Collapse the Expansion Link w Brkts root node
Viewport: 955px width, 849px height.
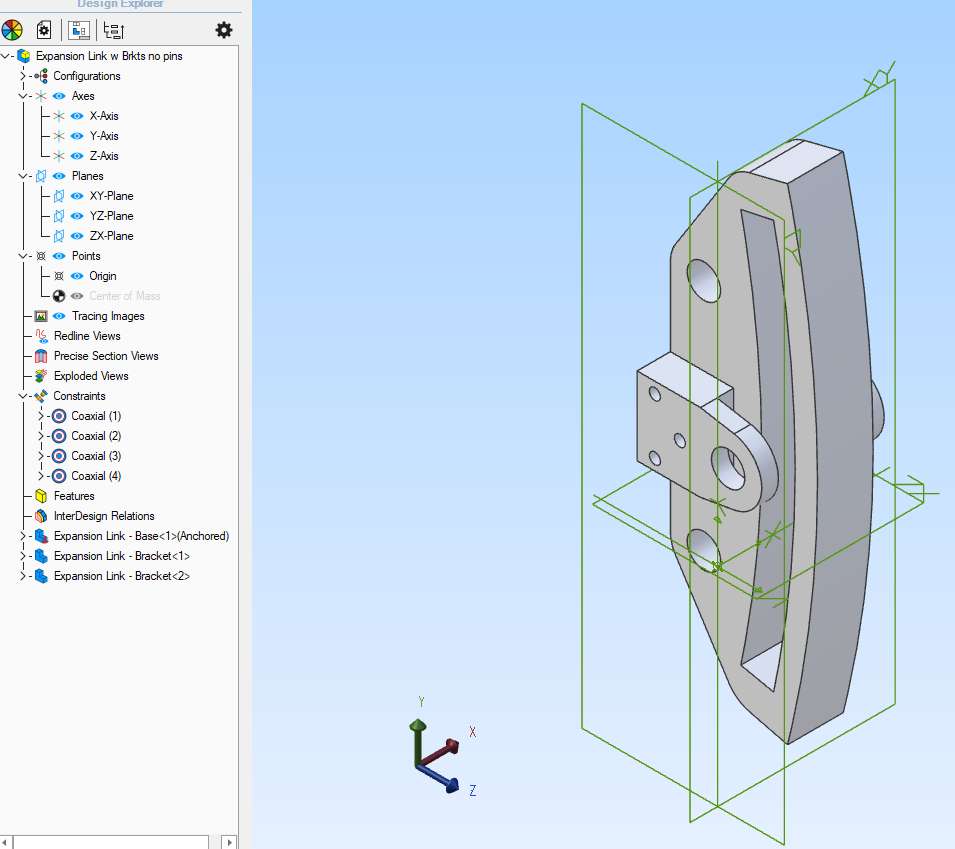coord(5,56)
